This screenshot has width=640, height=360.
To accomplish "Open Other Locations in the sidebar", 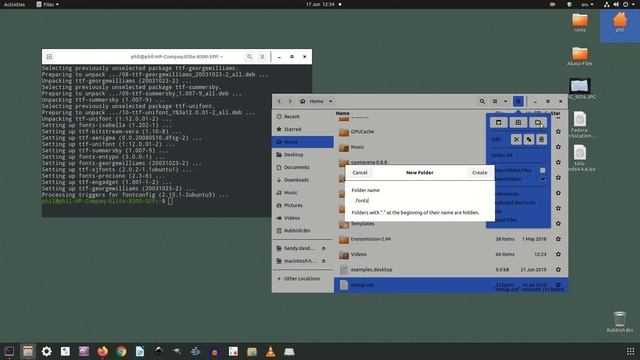I will tap(303, 278).
